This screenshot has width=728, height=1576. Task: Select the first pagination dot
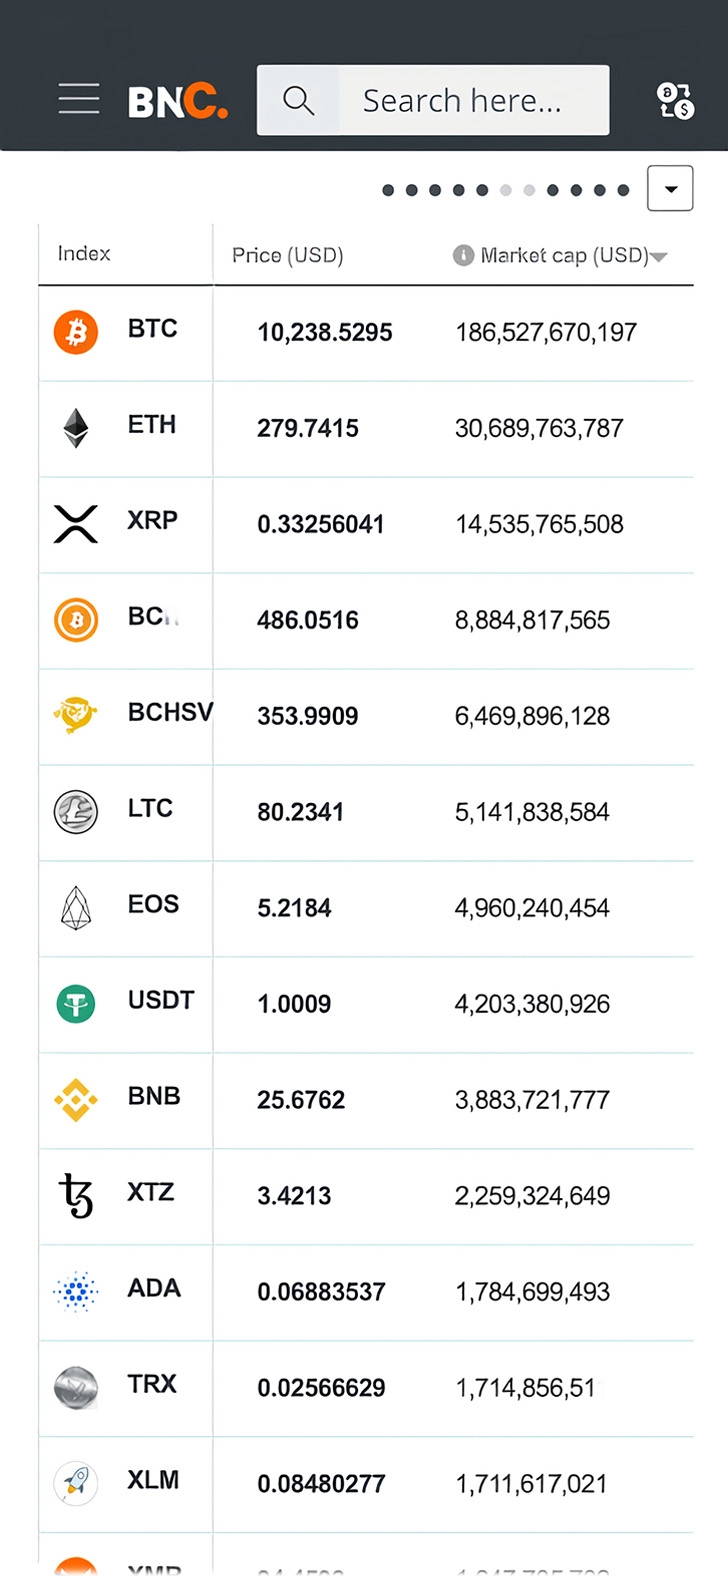click(x=388, y=190)
